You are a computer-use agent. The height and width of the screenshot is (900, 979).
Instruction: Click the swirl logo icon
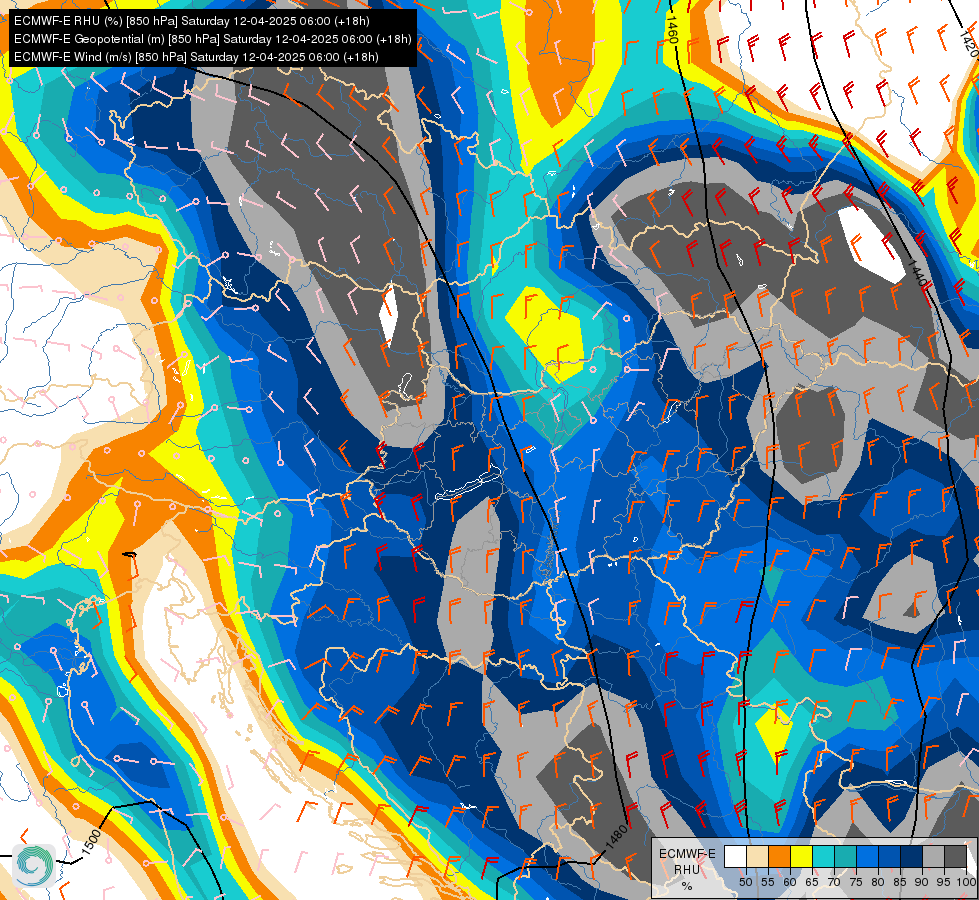(34, 865)
